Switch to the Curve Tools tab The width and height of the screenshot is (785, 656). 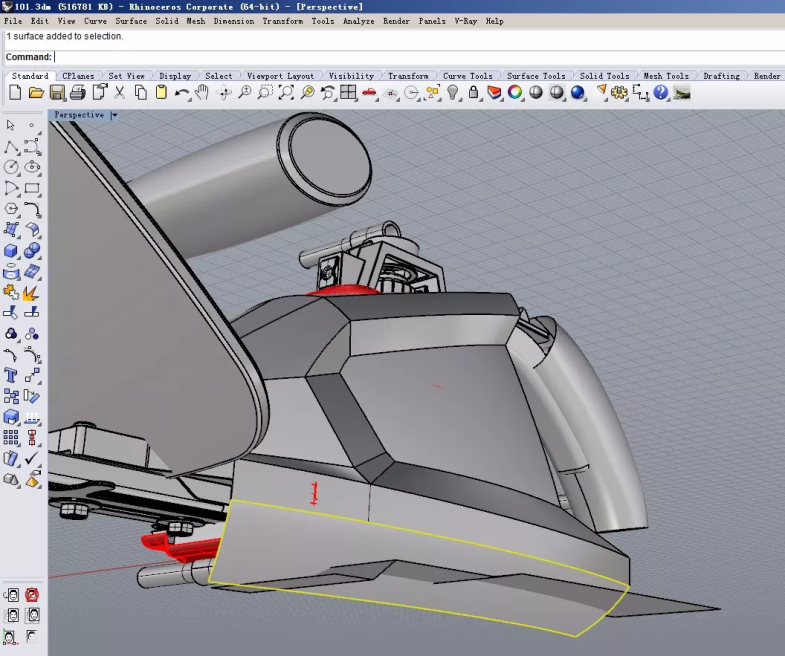pyautogui.click(x=467, y=76)
